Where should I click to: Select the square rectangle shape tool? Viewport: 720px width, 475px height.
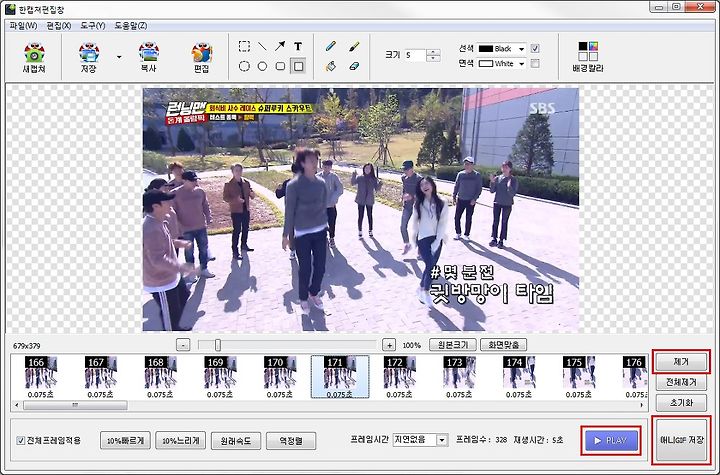pyautogui.click(x=298, y=66)
